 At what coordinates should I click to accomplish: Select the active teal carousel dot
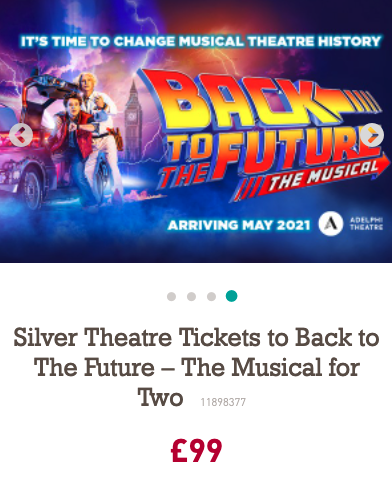click(231, 296)
